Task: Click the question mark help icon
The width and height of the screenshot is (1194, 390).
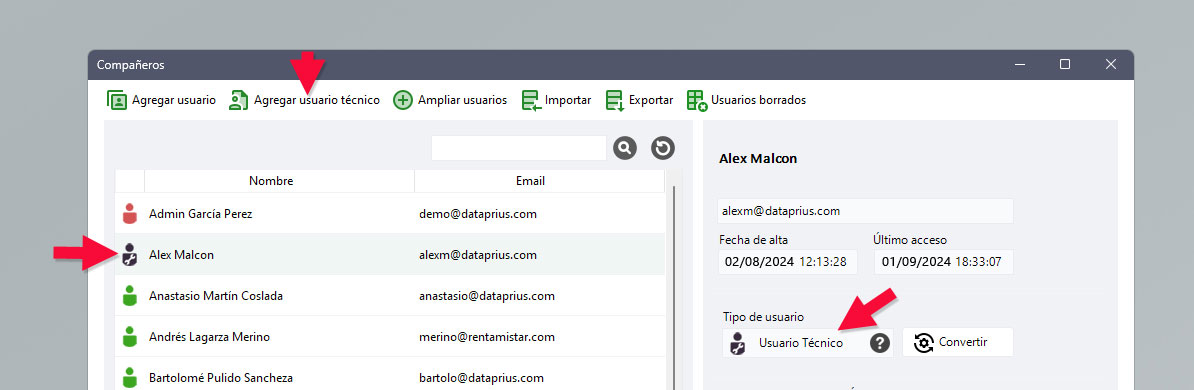Action: point(880,343)
